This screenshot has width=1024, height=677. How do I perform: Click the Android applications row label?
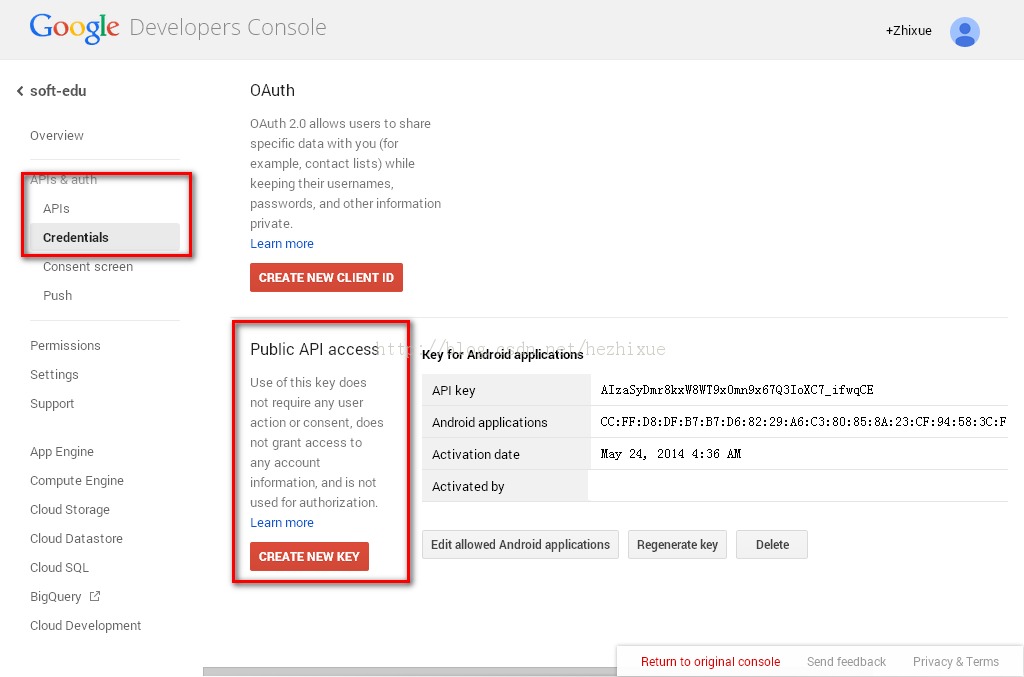pos(490,422)
